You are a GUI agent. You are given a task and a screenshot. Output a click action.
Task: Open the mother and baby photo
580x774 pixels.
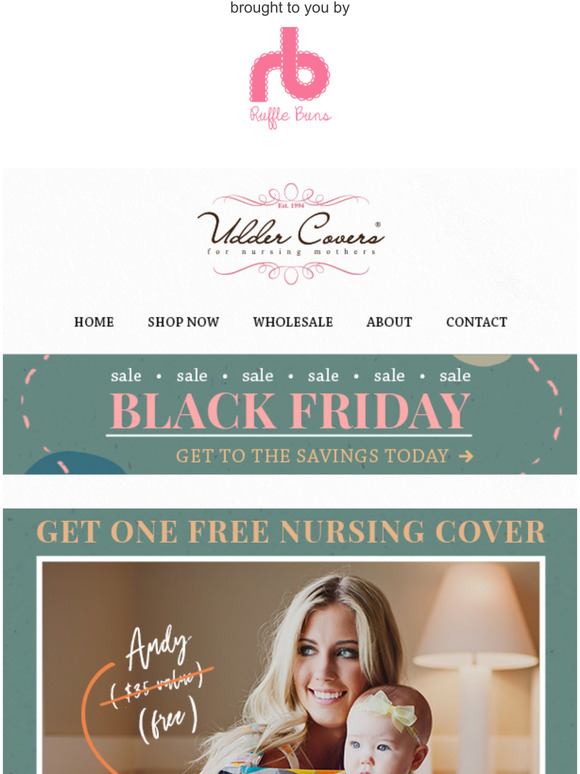click(291, 668)
